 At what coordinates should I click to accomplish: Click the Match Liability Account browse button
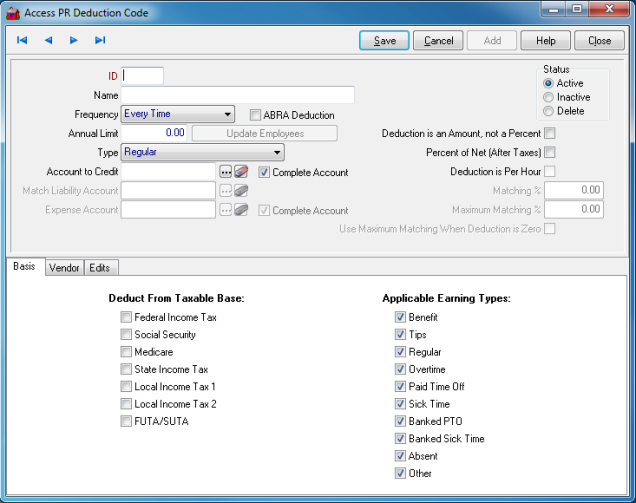[x=226, y=191]
